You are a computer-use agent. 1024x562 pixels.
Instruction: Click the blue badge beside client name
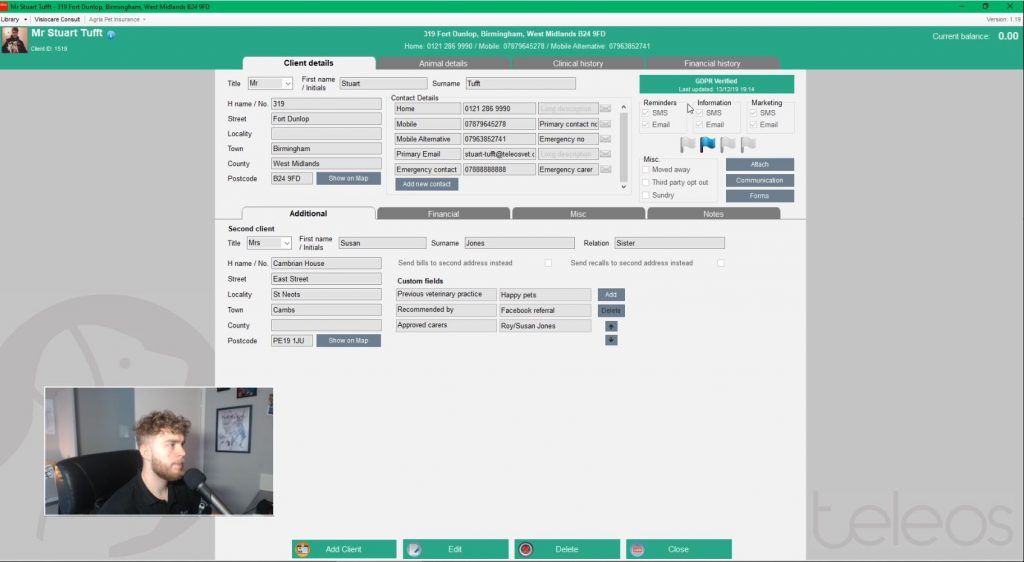[111, 34]
